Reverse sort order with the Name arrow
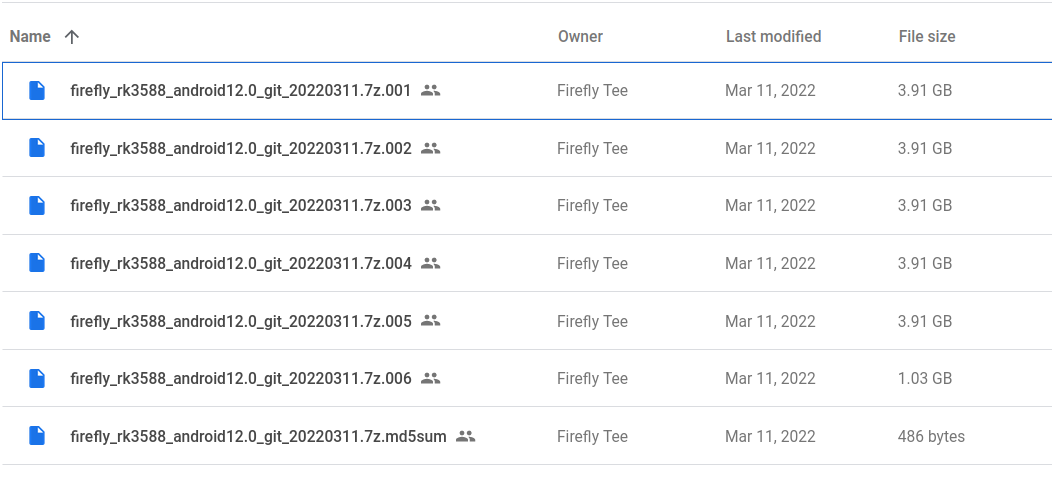The height and width of the screenshot is (491, 1052). coord(72,37)
